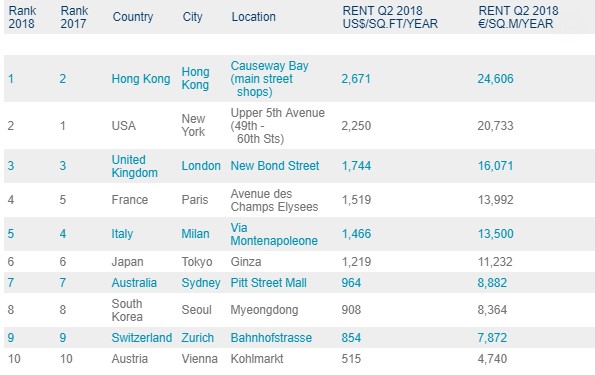The image size is (595, 375).
Task: Click the rent value 2,671
Action: point(356,79)
